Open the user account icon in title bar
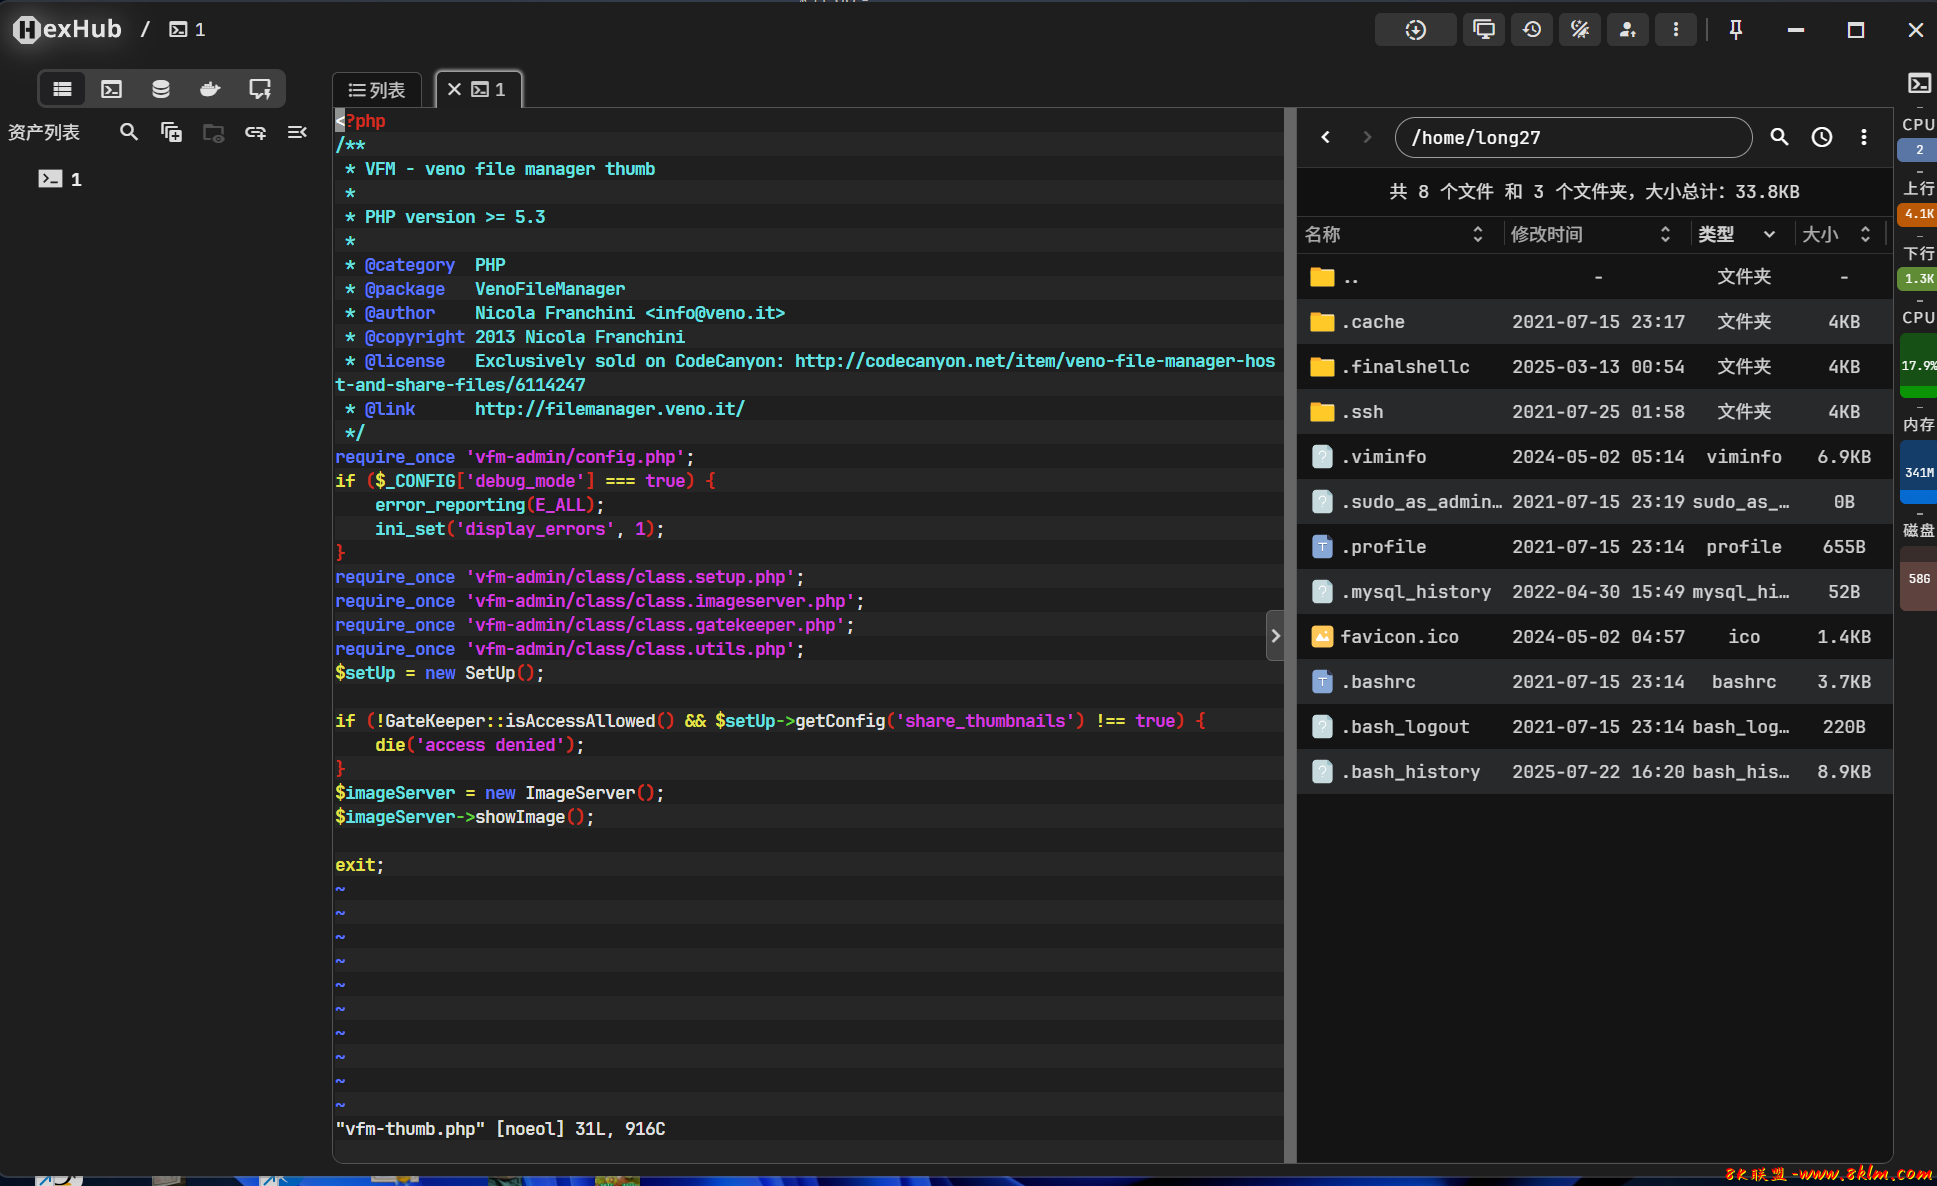1937x1186 pixels. click(x=1628, y=30)
